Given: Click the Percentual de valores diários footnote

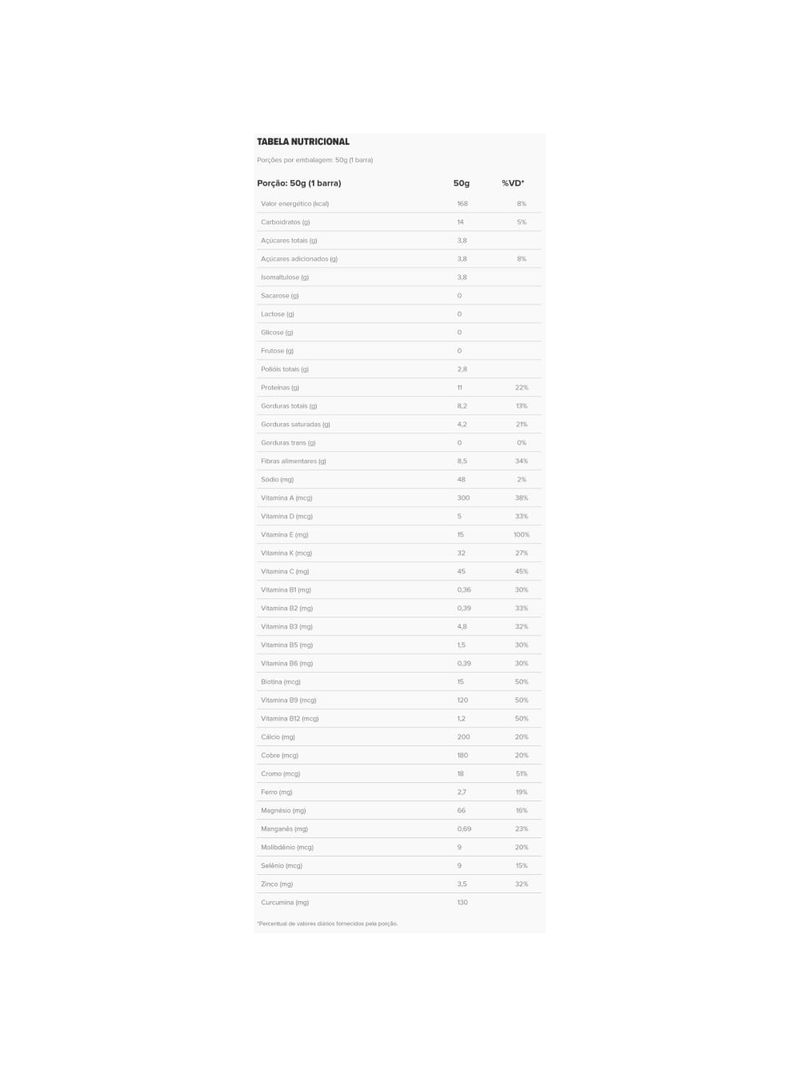Looking at the screenshot, I should 327,923.
